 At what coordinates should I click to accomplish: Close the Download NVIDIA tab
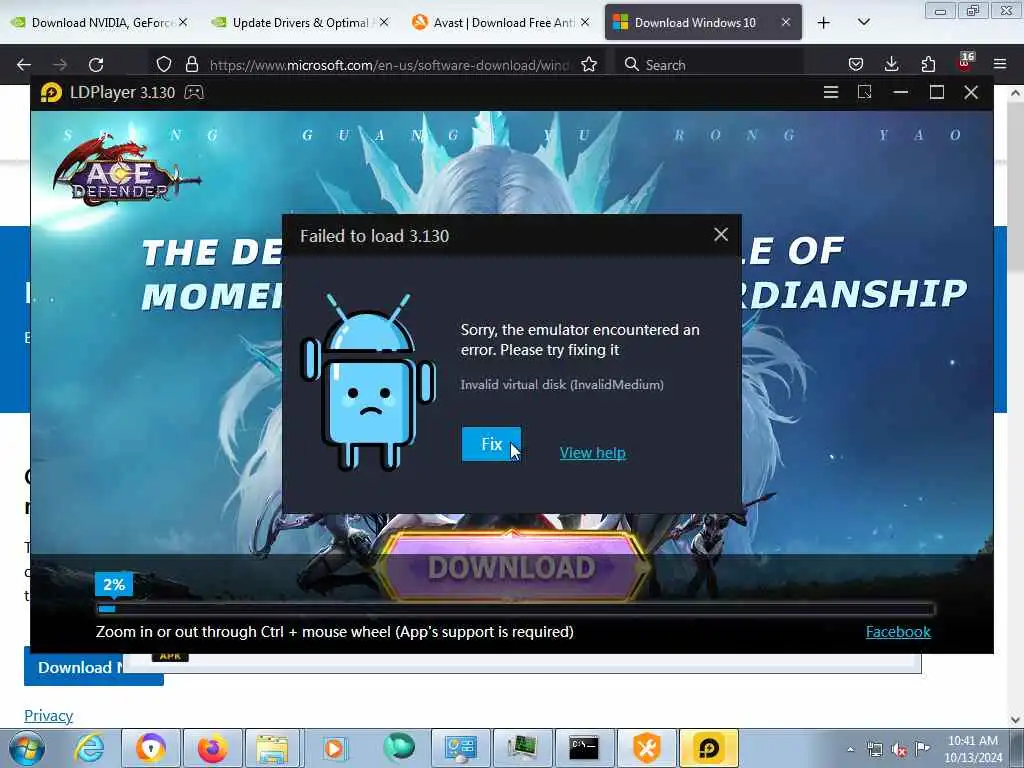coord(184,22)
